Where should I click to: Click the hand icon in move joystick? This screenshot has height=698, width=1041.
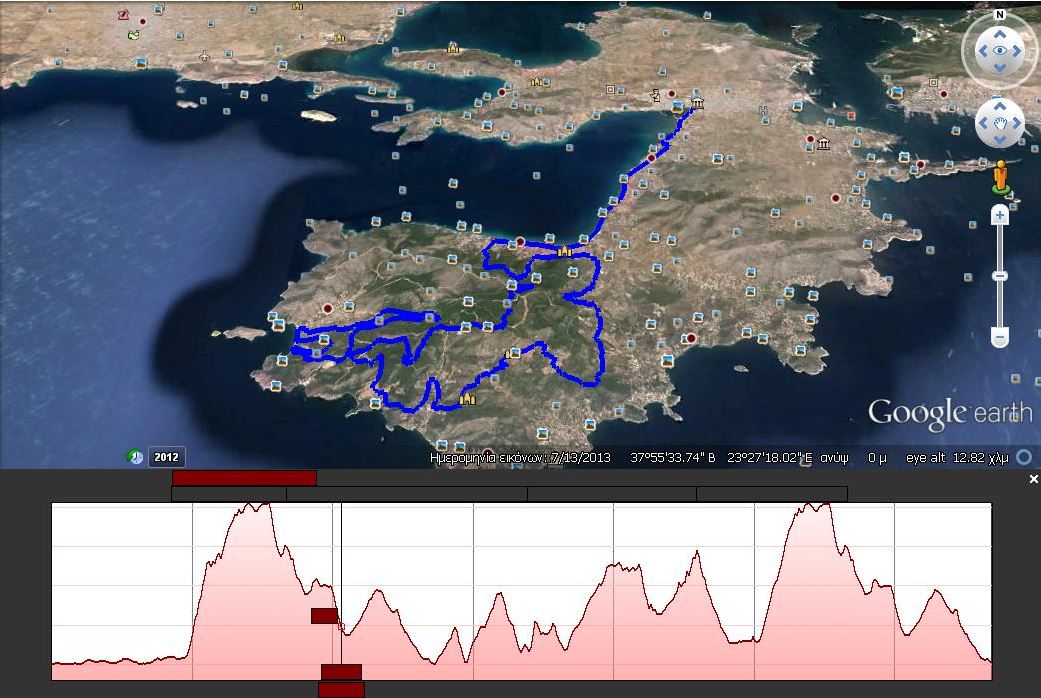tap(999, 123)
